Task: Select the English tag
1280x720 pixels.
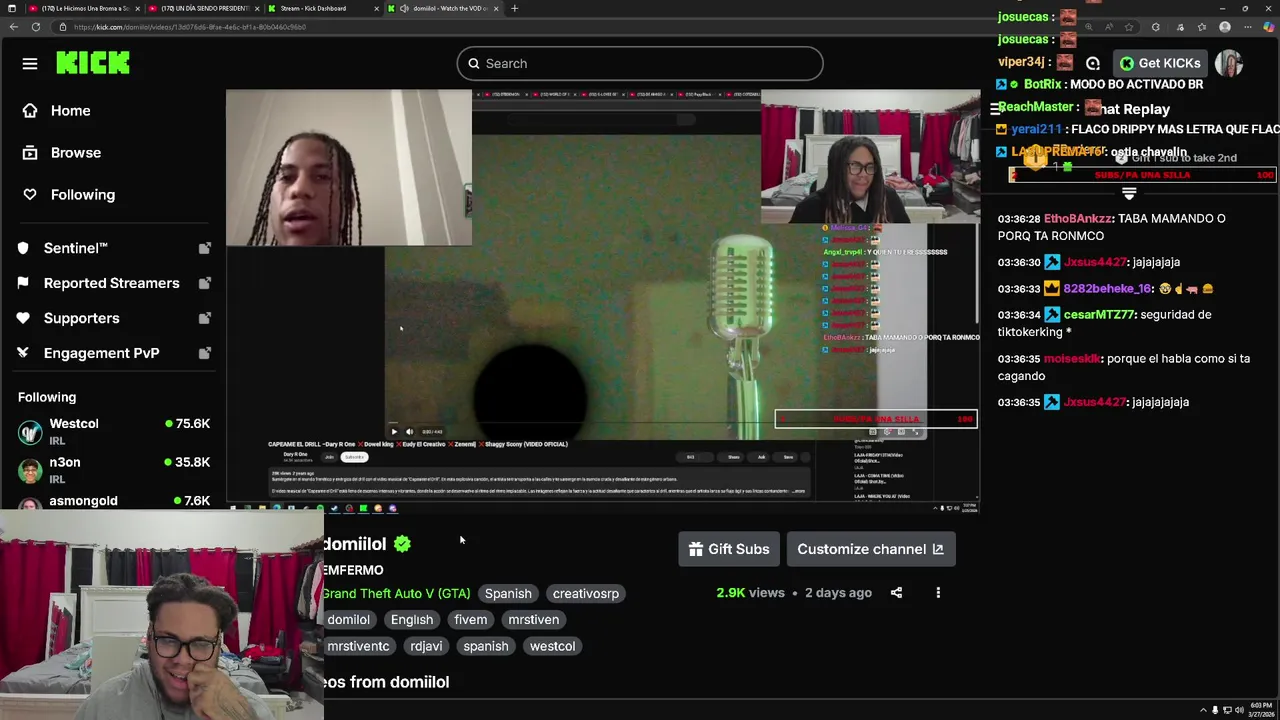Action: pos(412,620)
